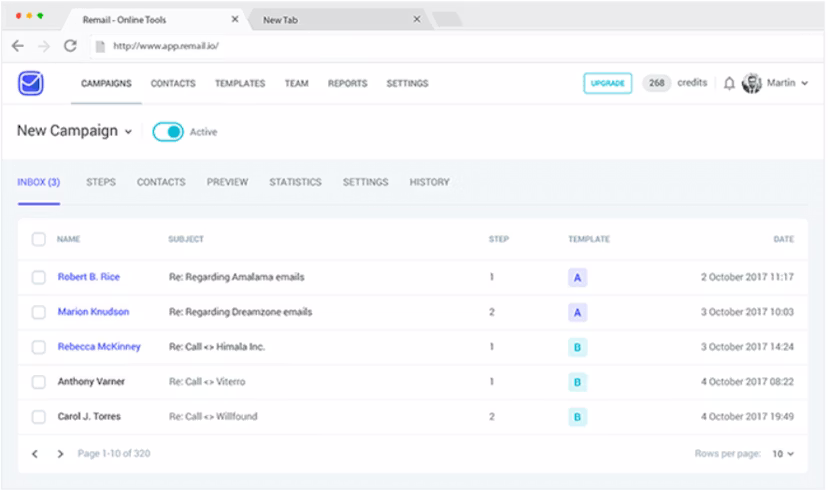Check the select-all checkbox in table header
This screenshot has height=490, width=828.
tap(38, 240)
